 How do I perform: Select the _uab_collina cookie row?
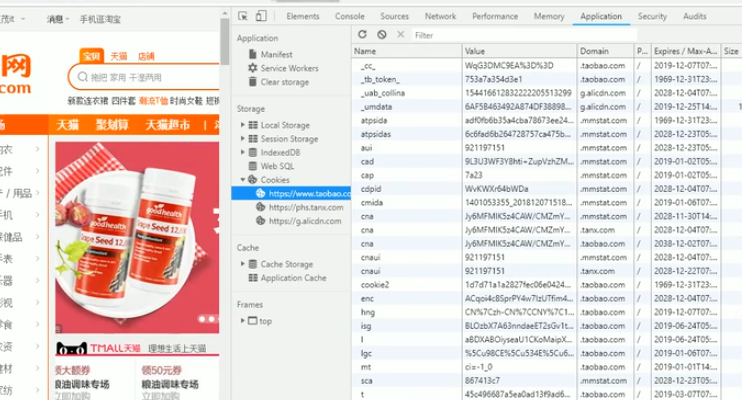547,93
